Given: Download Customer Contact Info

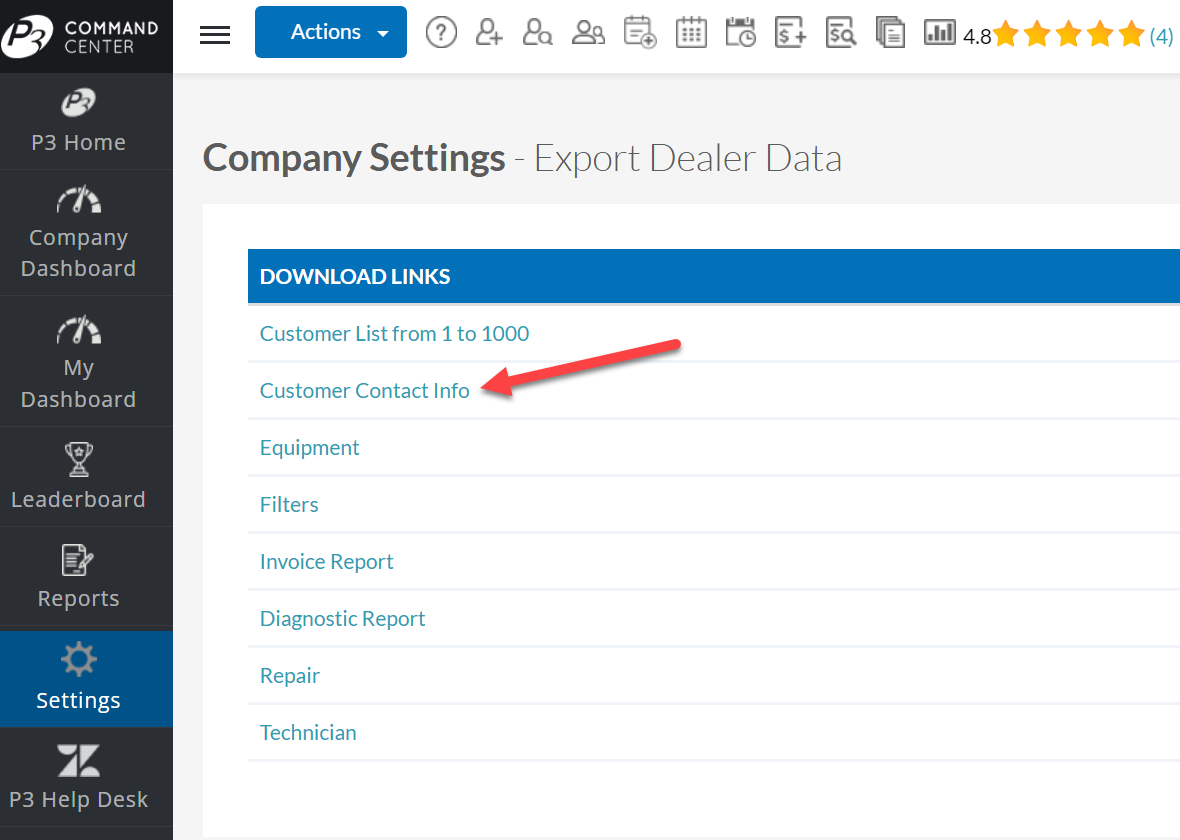Looking at the screenshot, I should pyautogui.click(x=364, y=391).
